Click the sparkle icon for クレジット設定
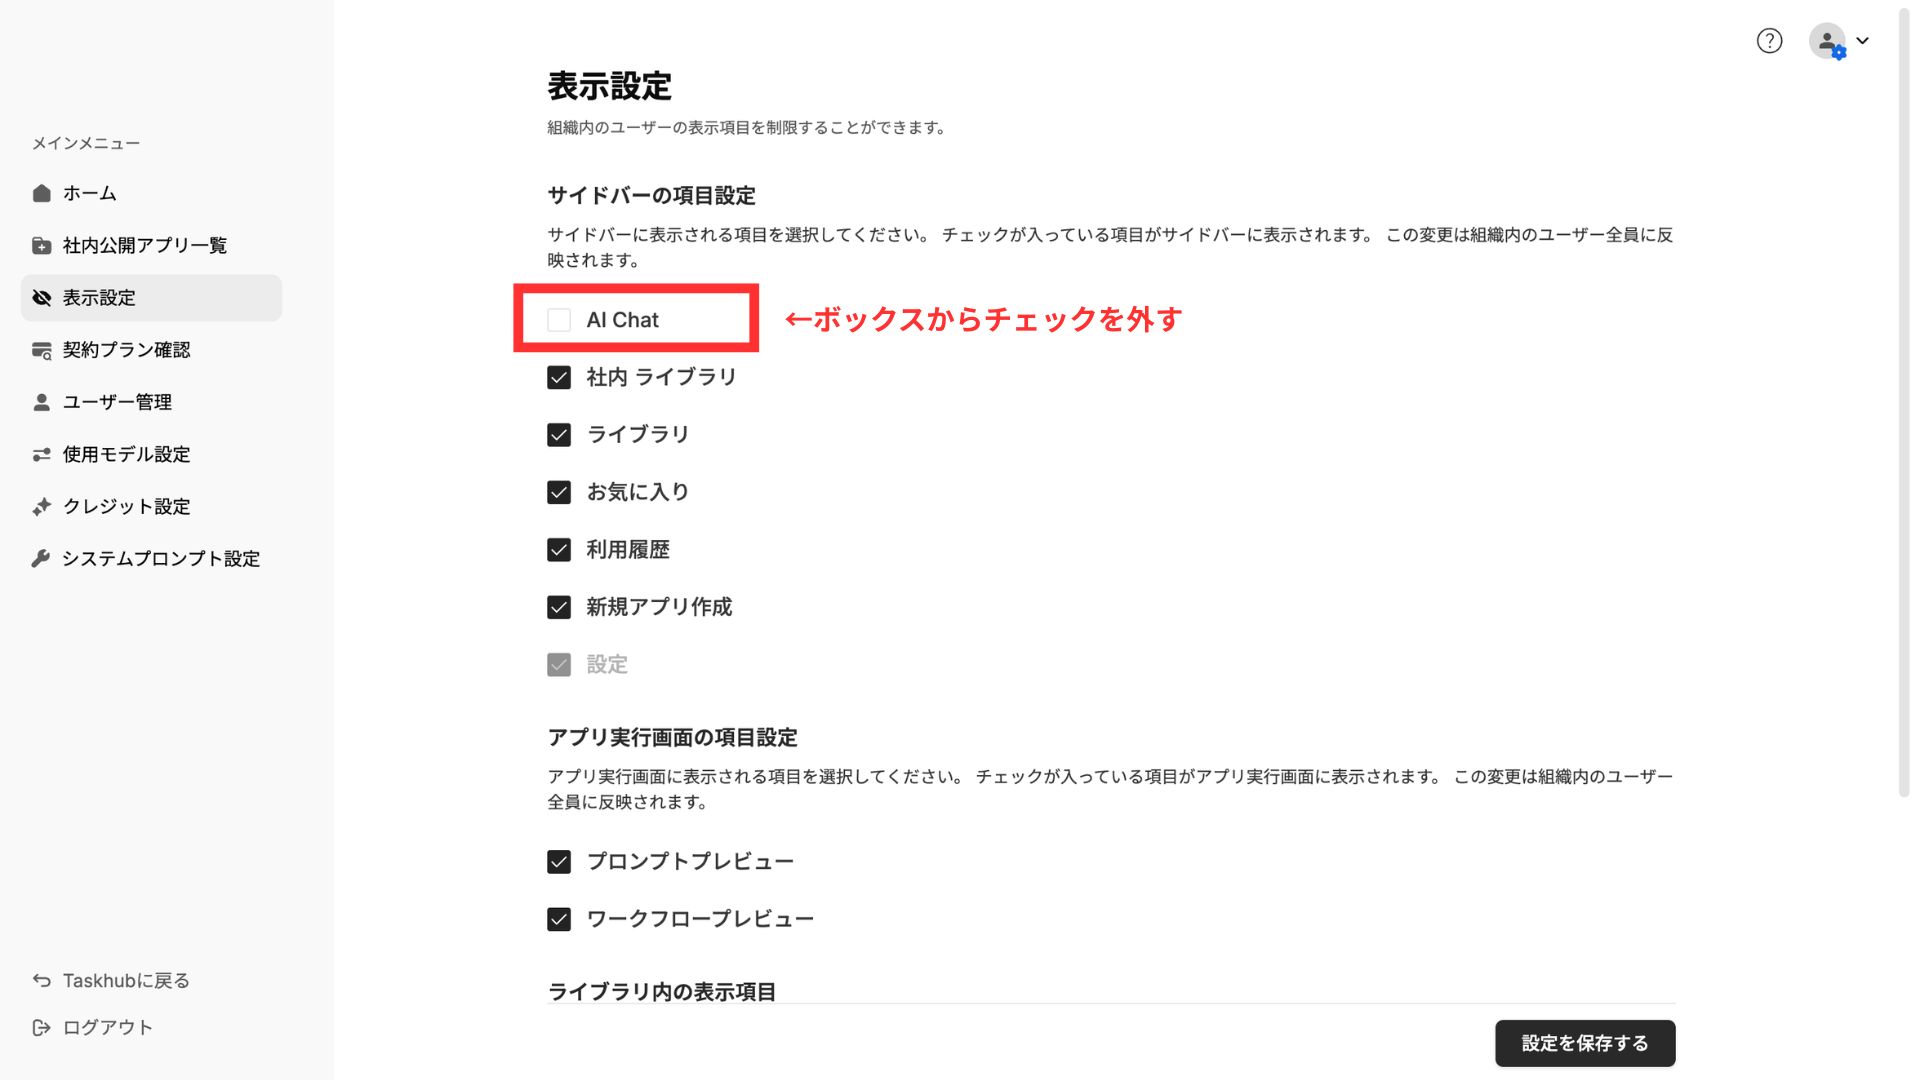The height and width of the screenshot is (1080, 1920). pos(41,506)
